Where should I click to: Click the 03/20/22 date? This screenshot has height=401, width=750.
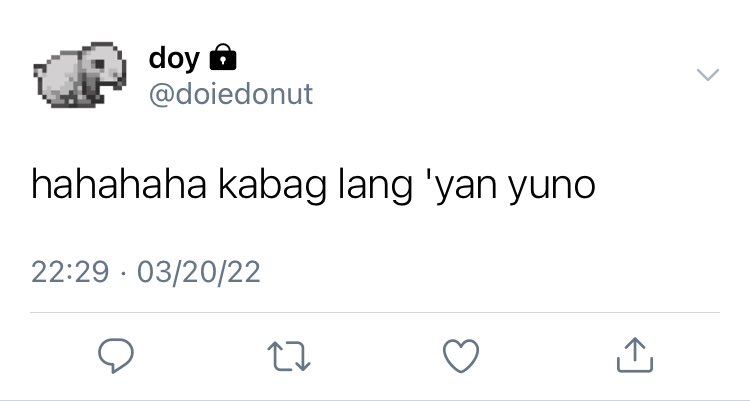(x=199, y=272)
